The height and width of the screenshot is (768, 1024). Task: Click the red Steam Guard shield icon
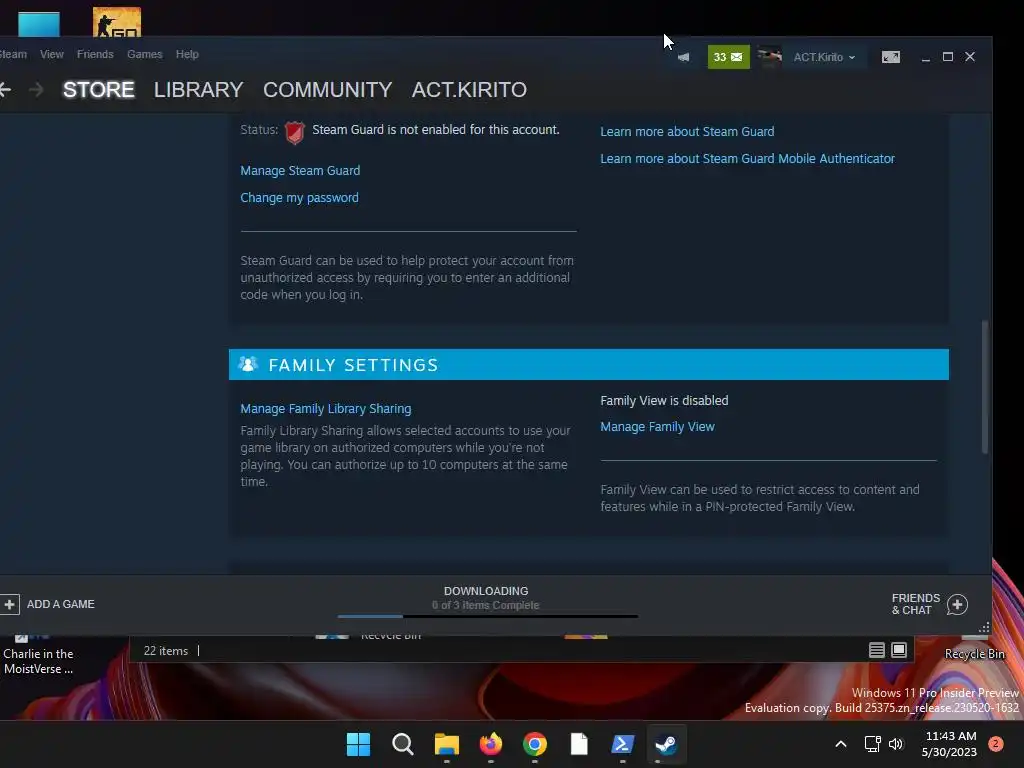[x=295, y=133]
